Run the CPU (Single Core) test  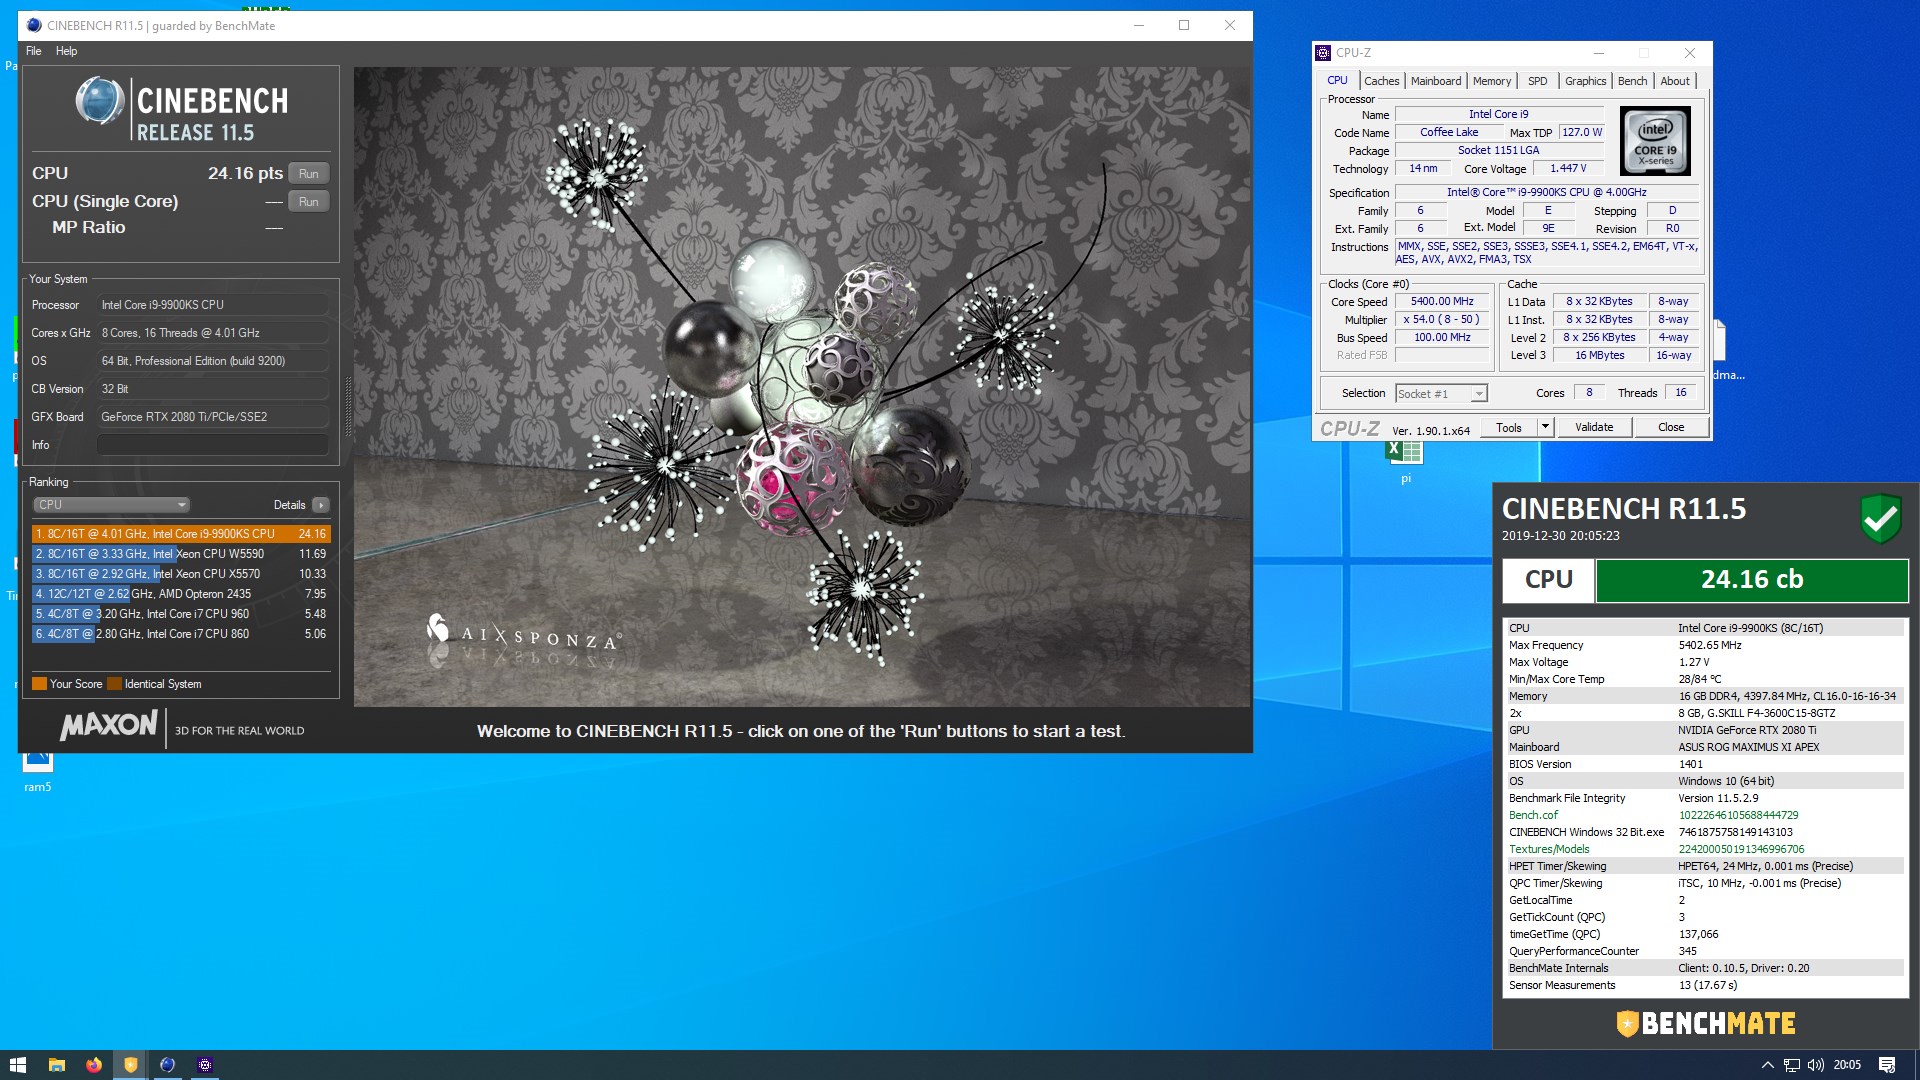(308, 202)
